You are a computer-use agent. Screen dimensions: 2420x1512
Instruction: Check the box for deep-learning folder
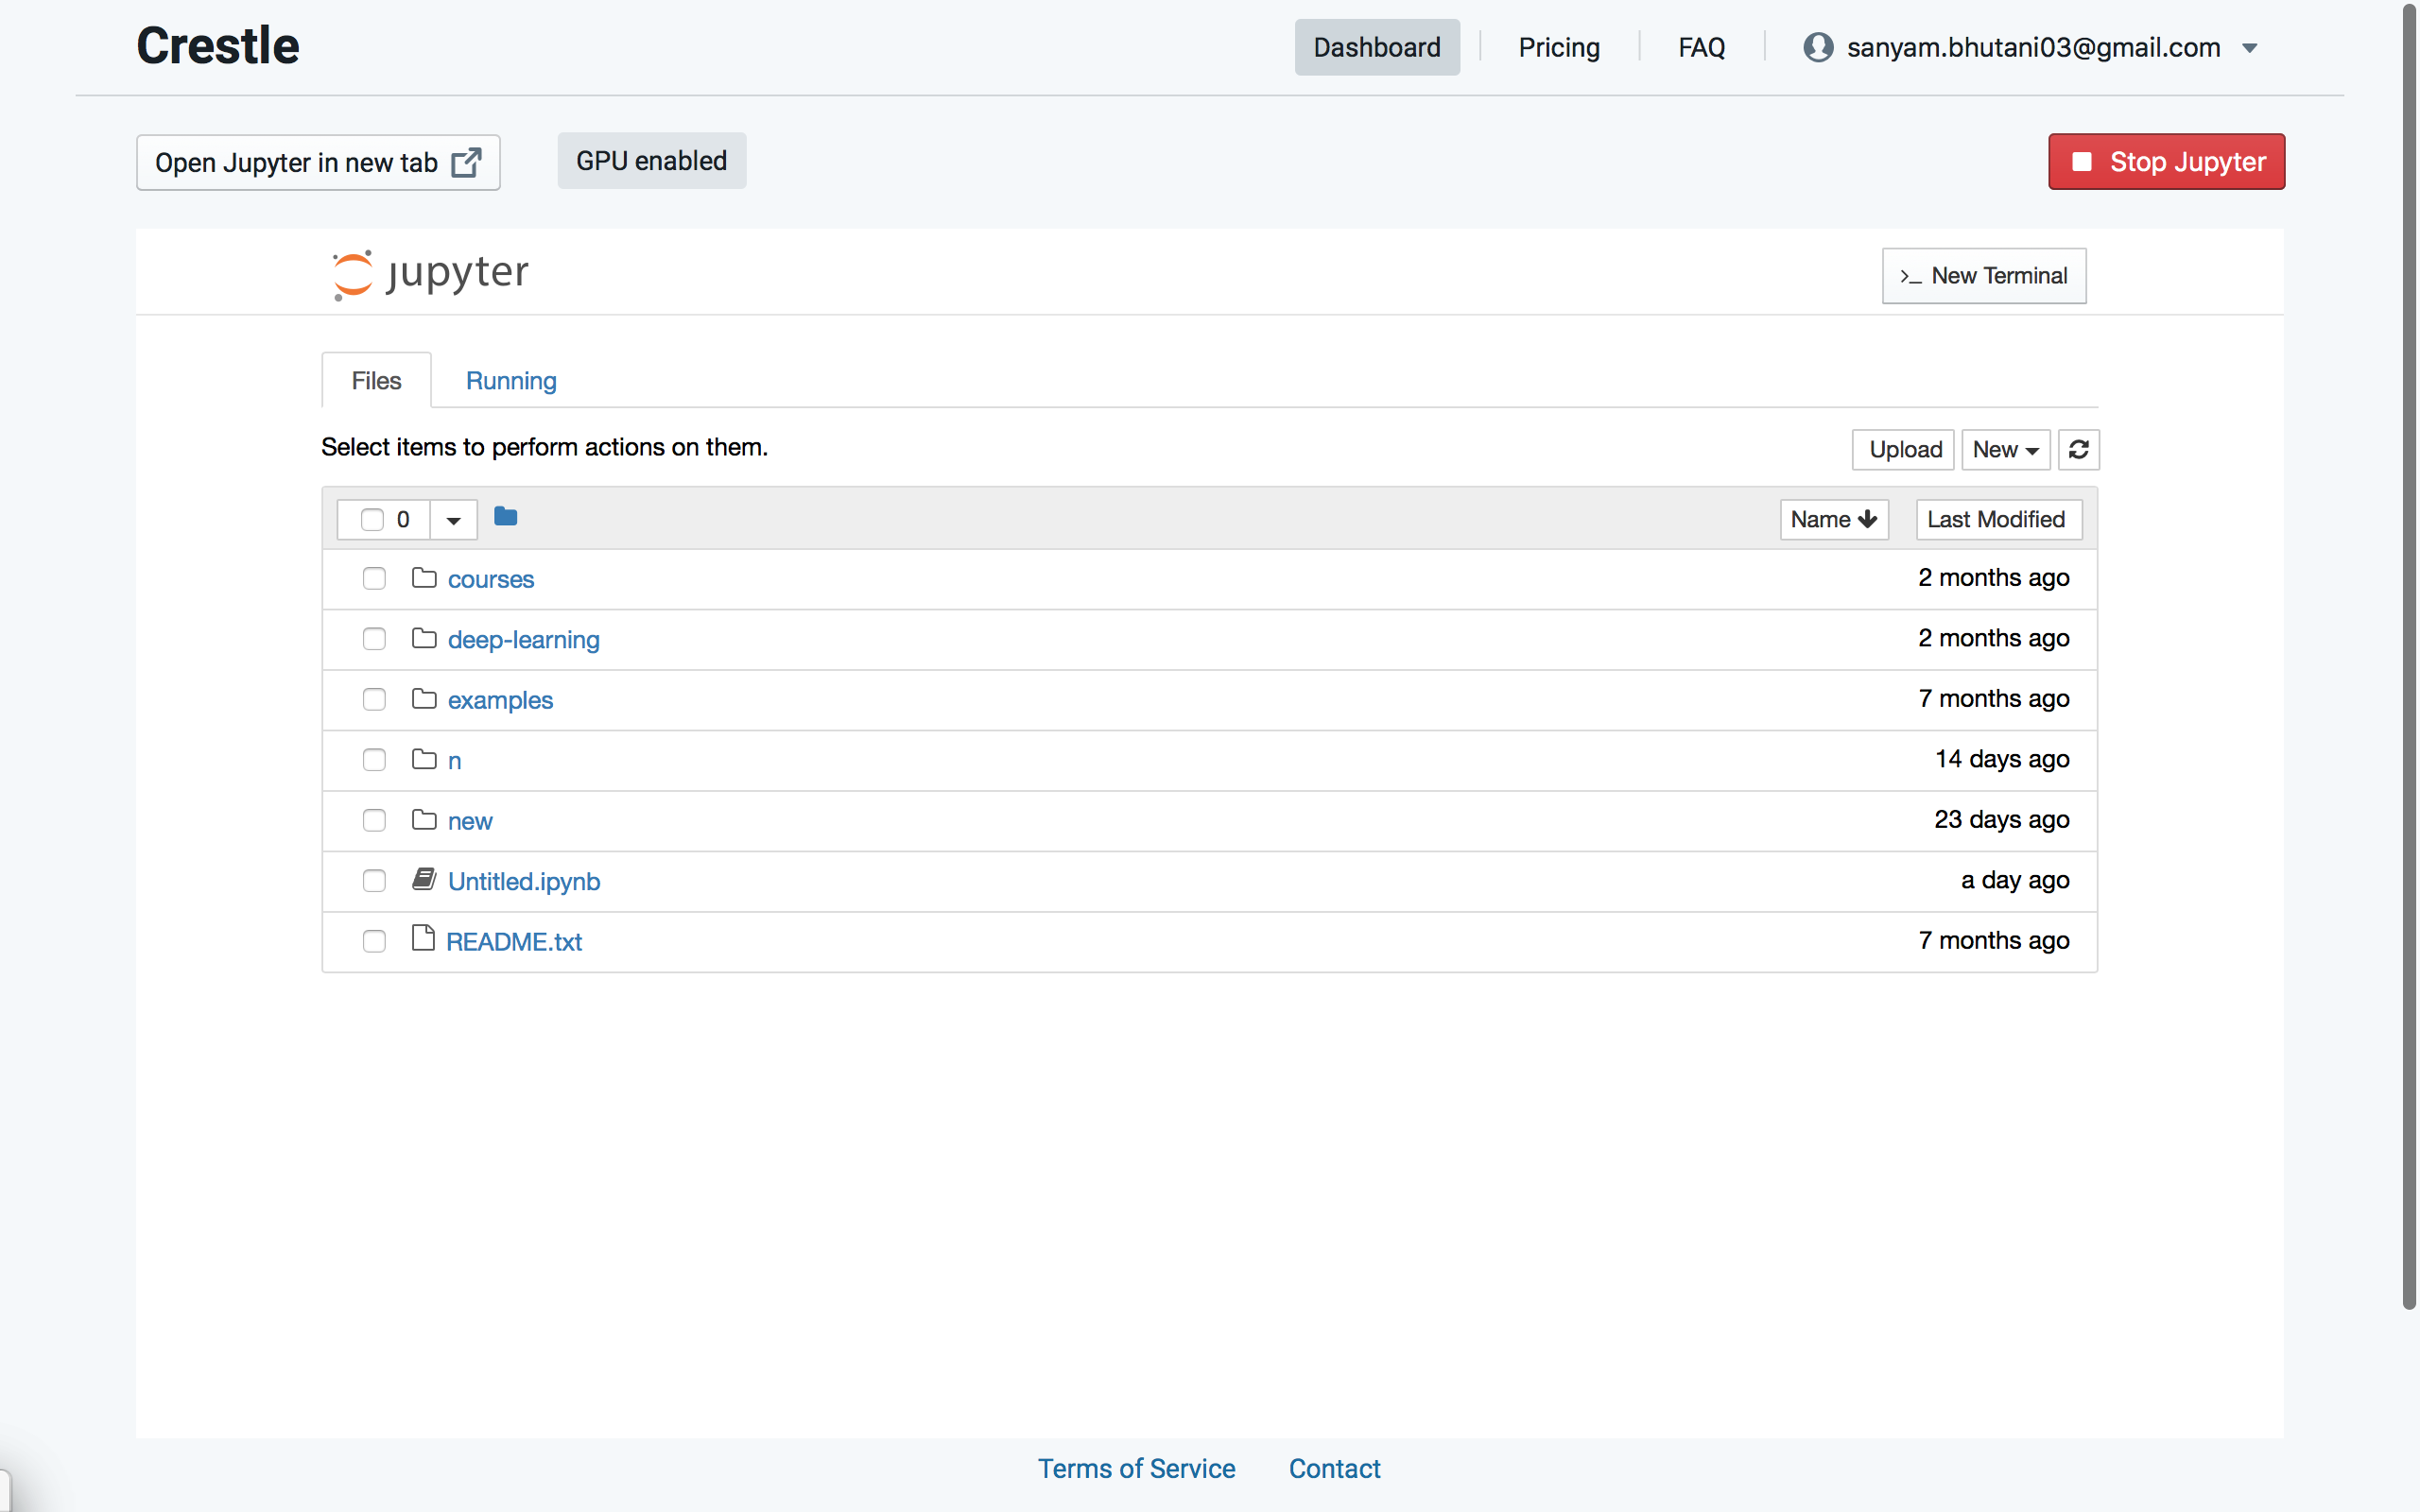374,639
